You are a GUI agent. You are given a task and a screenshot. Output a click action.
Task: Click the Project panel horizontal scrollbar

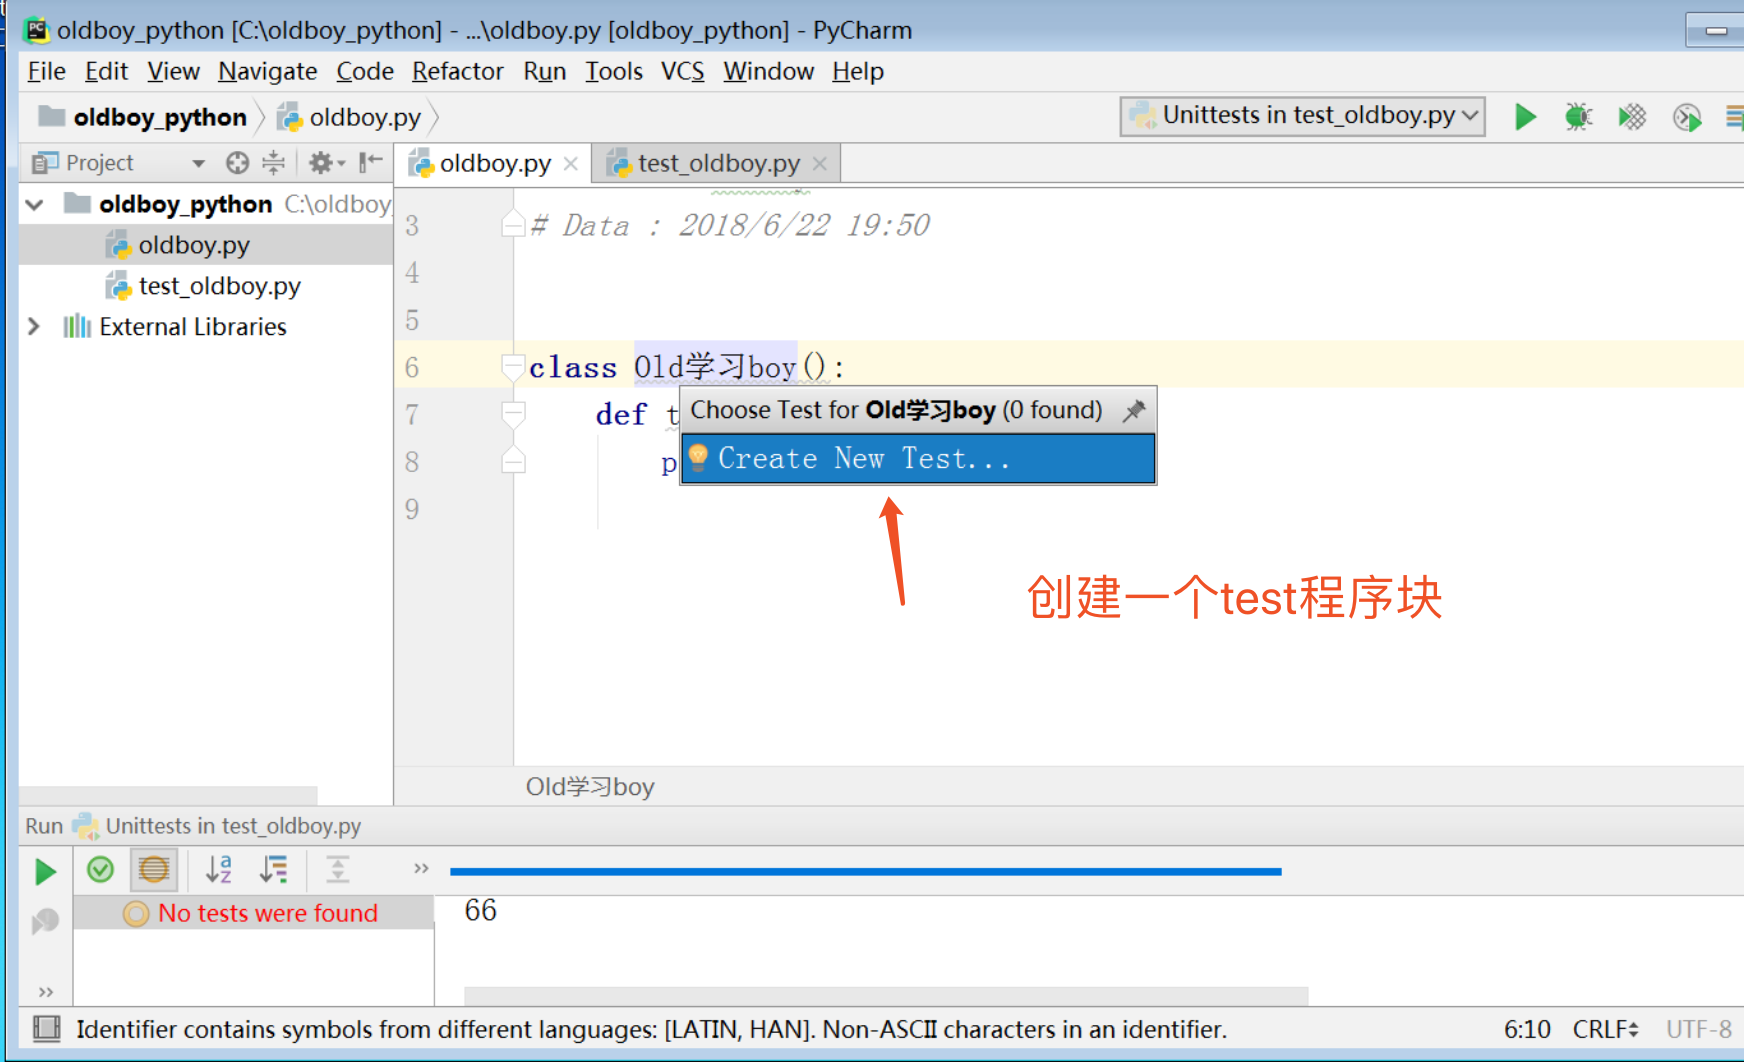pyautogui.click(x=168, y=795)
